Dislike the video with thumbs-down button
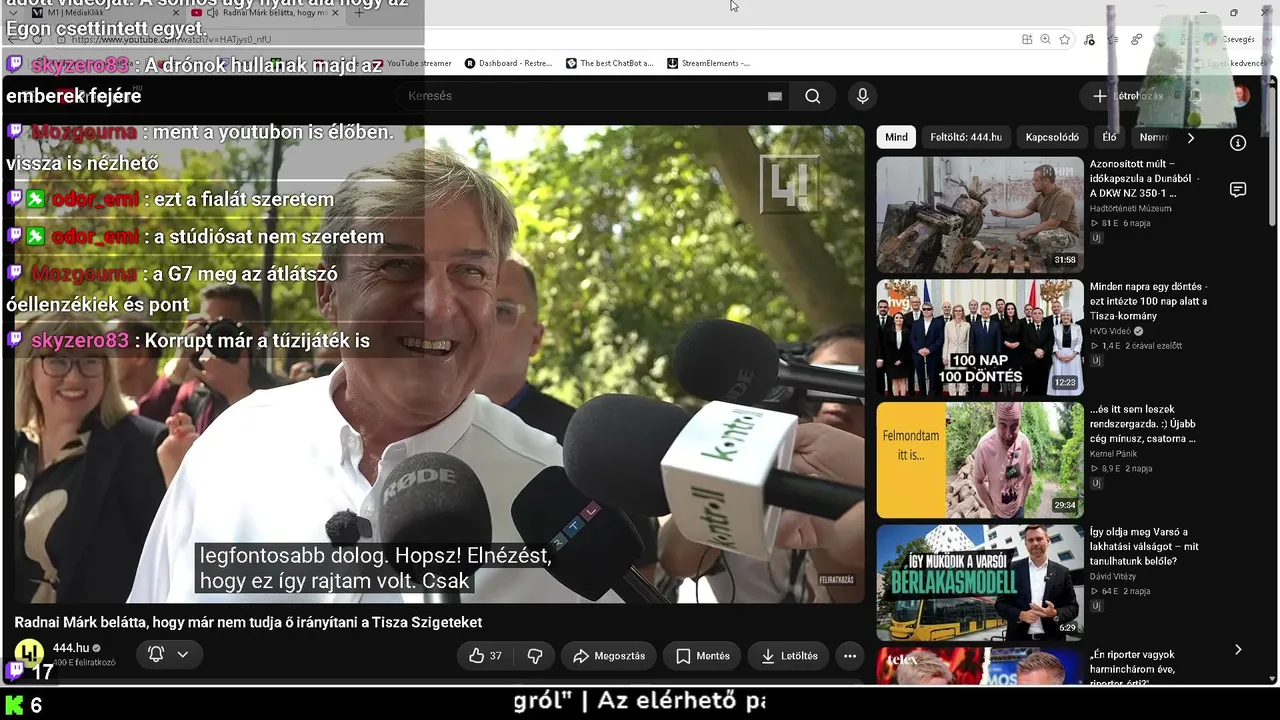This screenshot has width=1280, height=720. [535, 656]
